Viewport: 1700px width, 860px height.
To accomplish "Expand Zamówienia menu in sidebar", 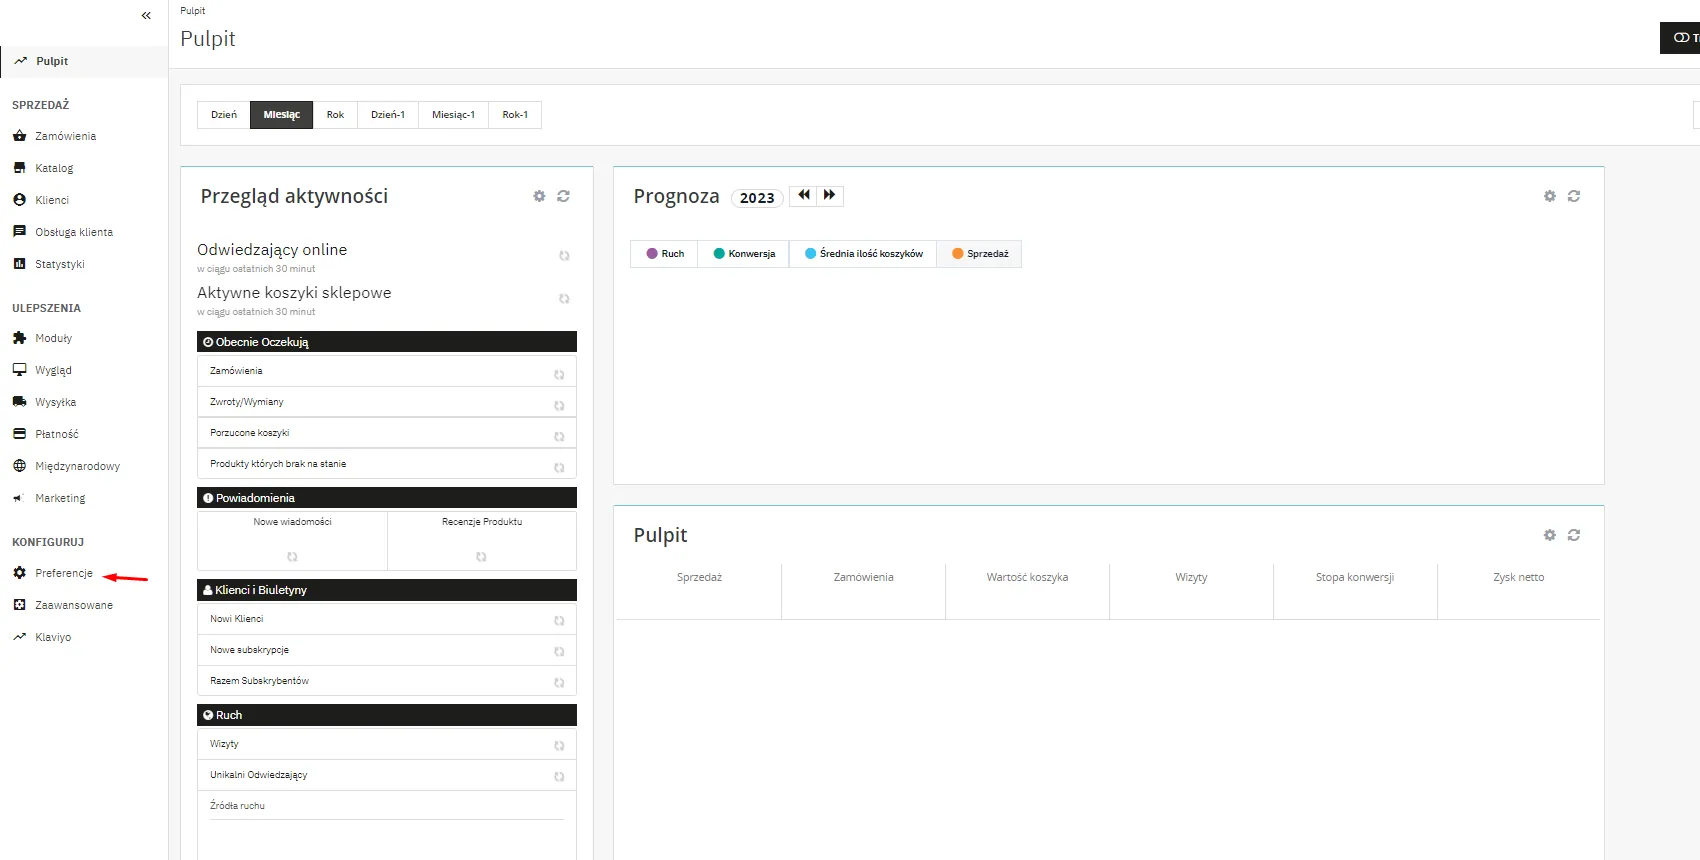I will click(x=65, y=136).
